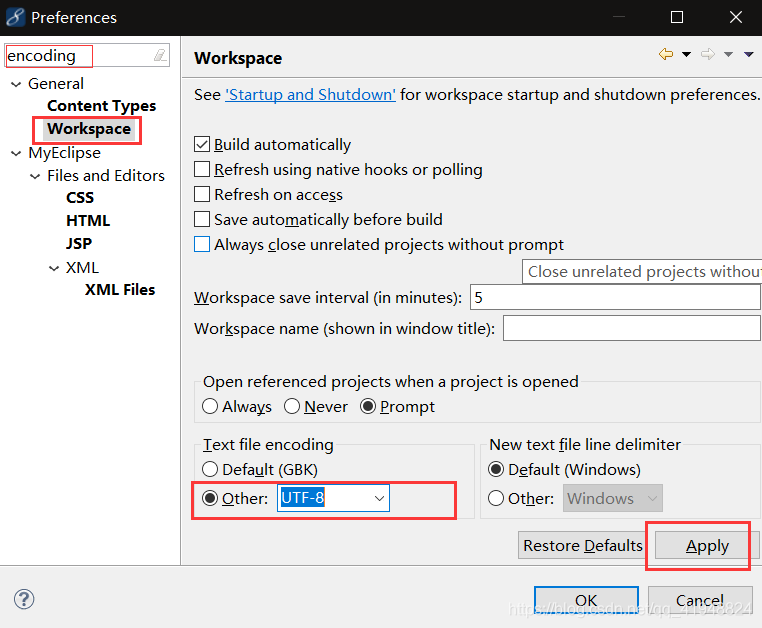Maximize the Preferences window
Viewport: 762px width, 628px height.
point(677,17)
